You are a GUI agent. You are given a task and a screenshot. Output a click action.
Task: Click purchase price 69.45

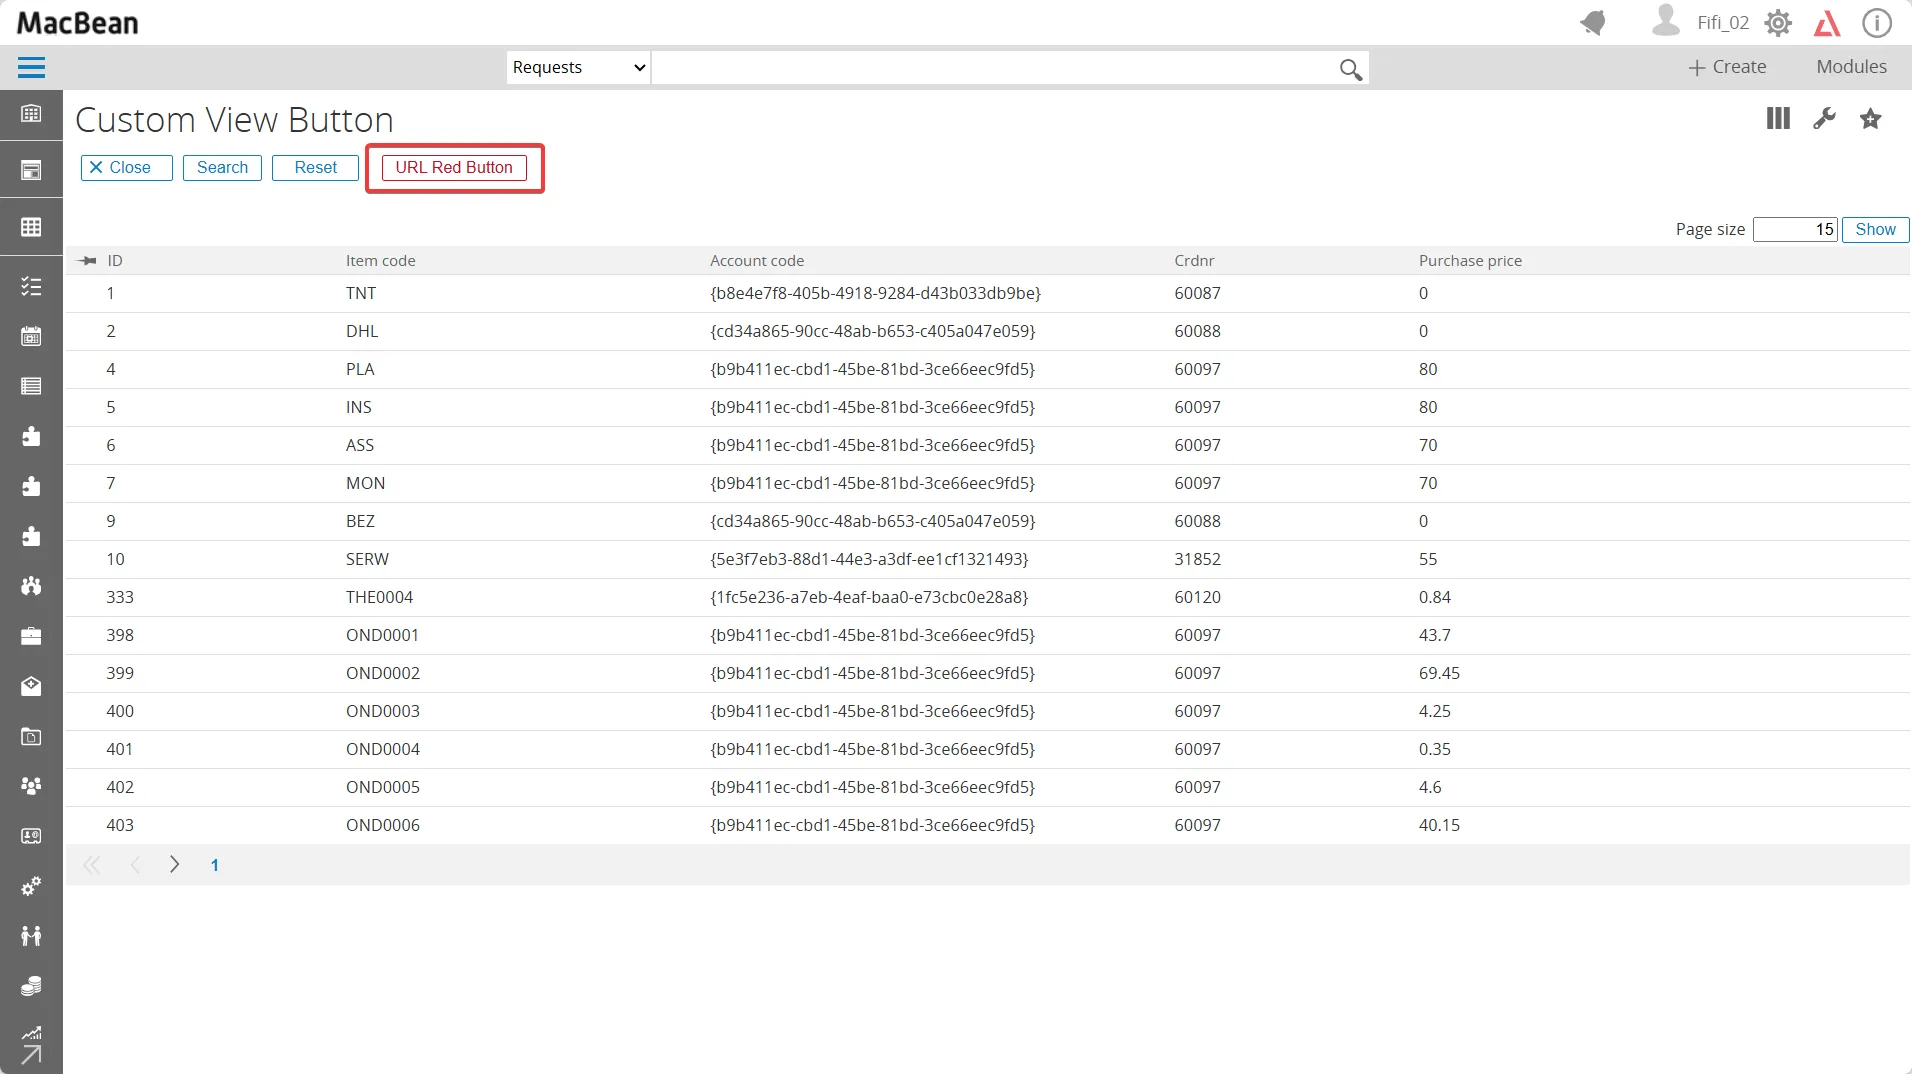(x=1439, y=674)
